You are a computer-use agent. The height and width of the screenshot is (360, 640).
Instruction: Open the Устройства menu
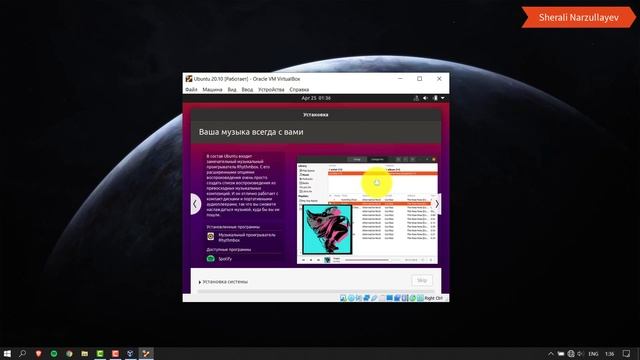click(271, 89)
